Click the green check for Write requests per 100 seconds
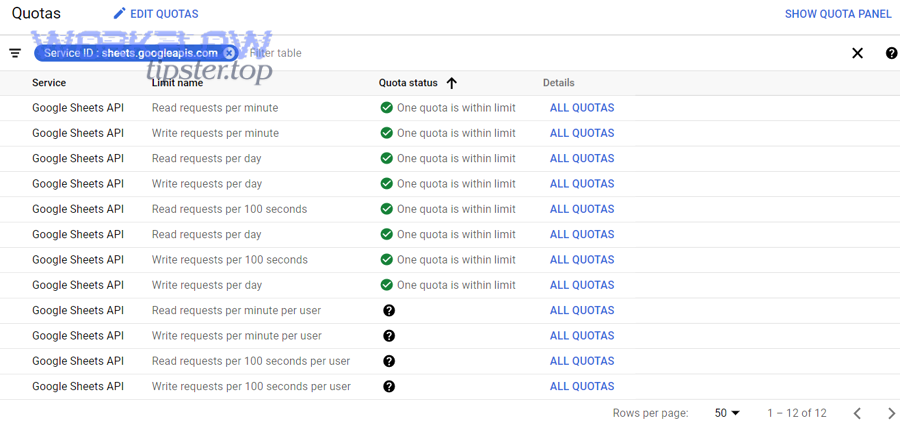Viewport: 900px width, 436px height. point(386,259)
